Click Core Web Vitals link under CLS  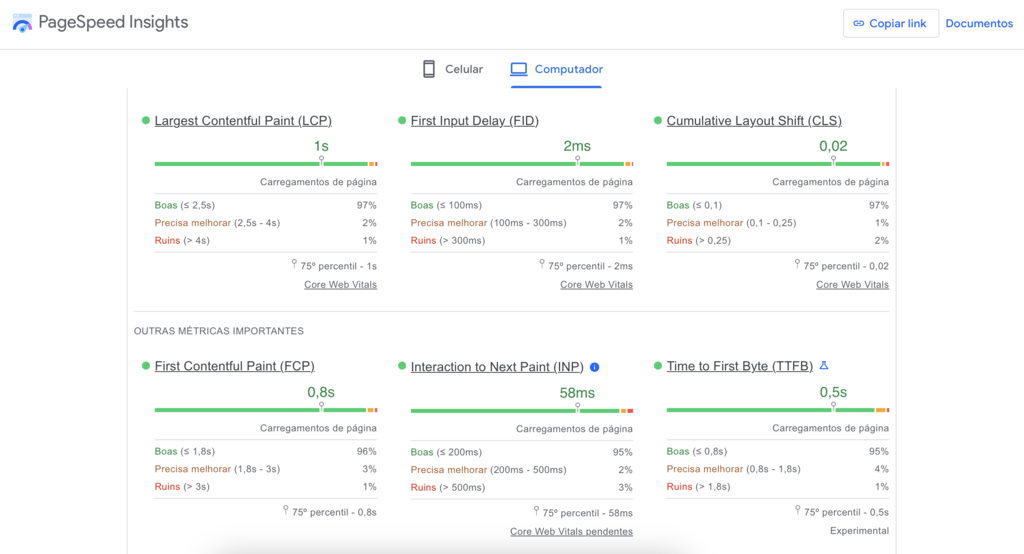pyautogui.click(x=852, y=285)
